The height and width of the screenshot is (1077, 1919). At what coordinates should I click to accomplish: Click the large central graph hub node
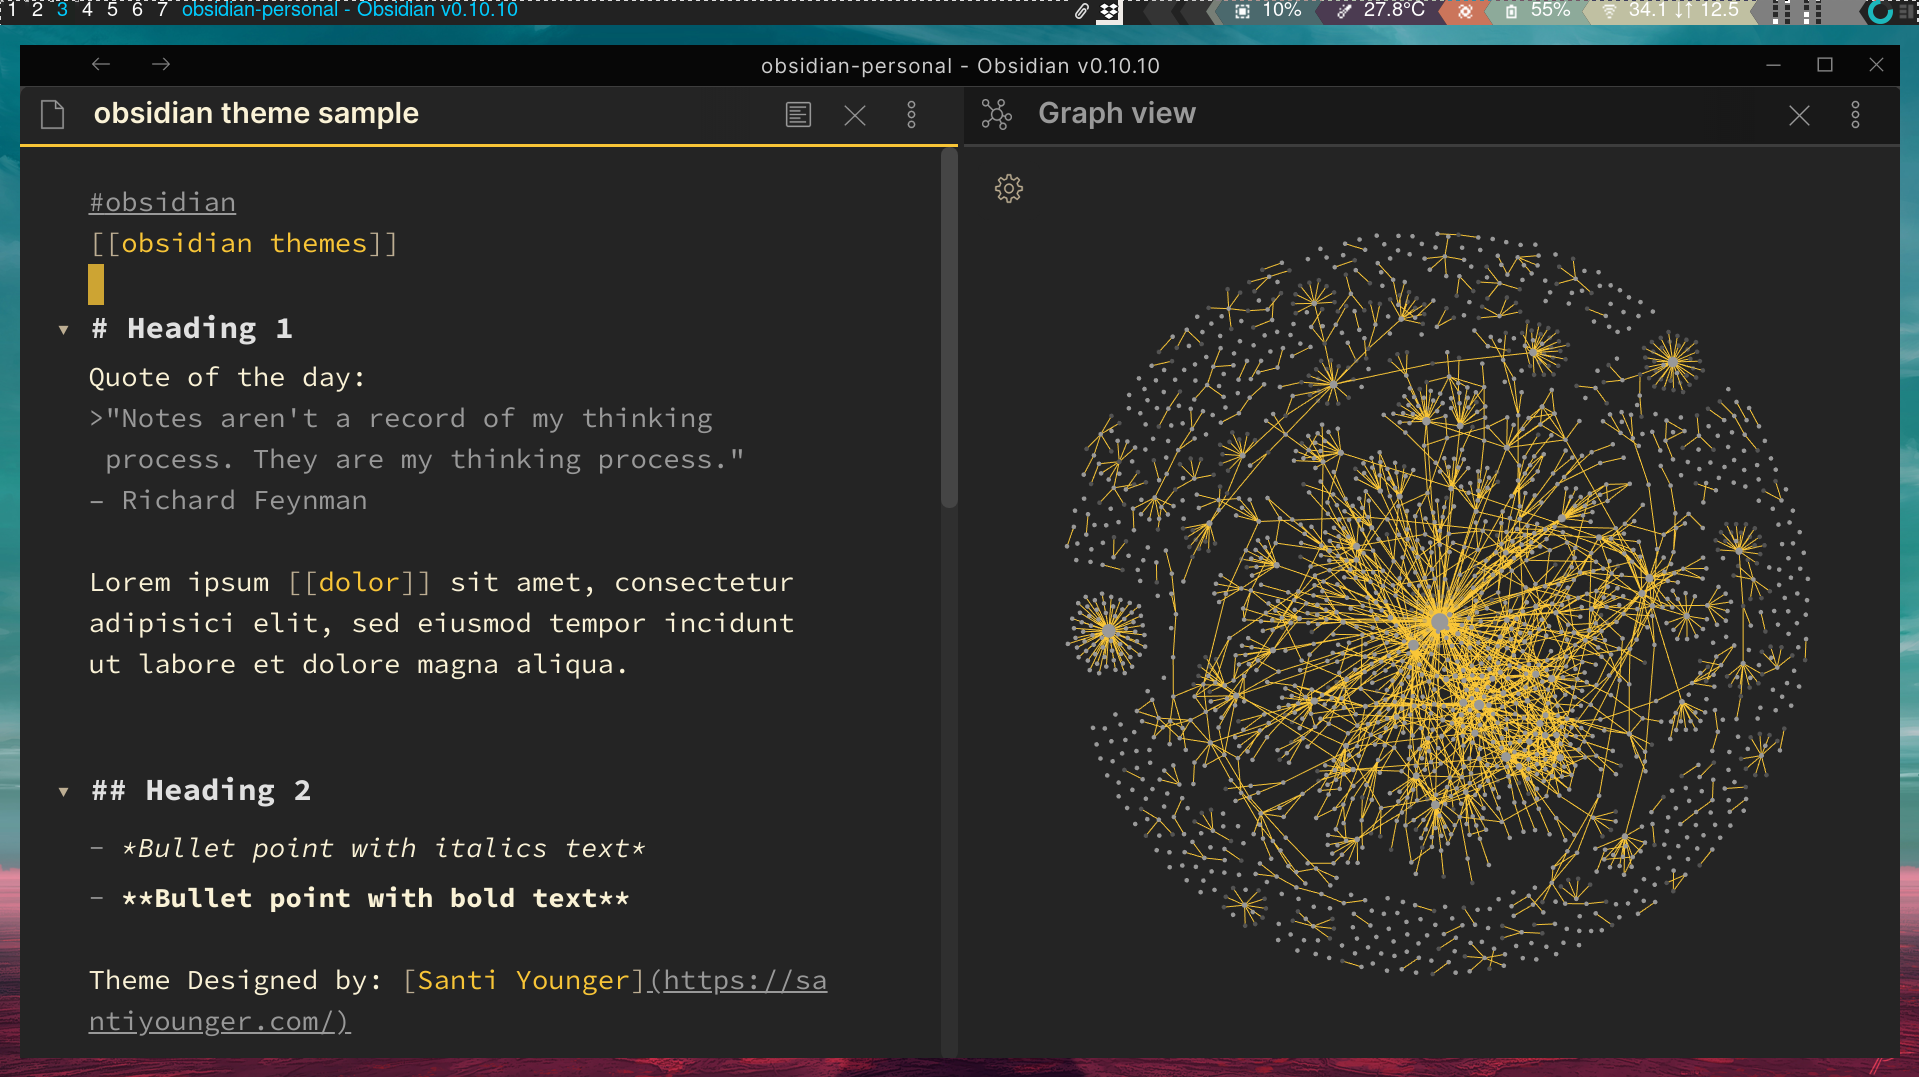1440,621
